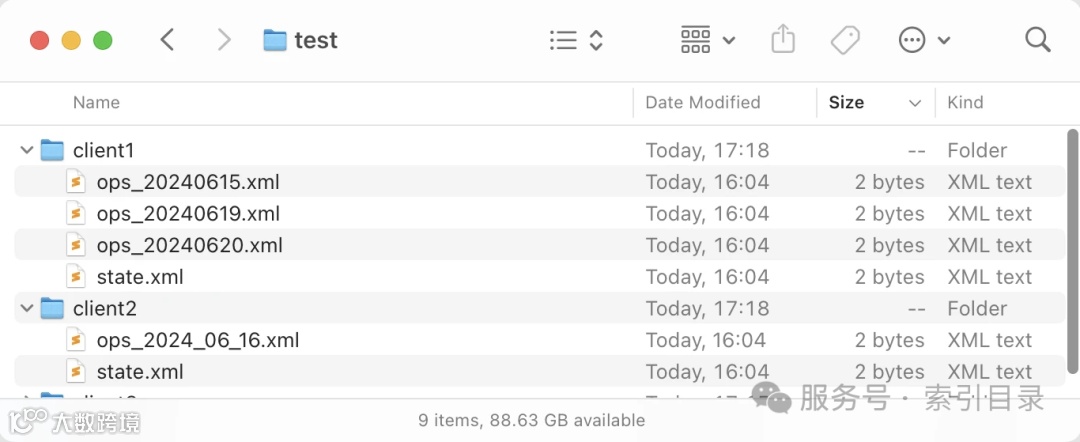This screenshot has width=1080, height=442.
Task: Sort by the Name column
Action: click(96, 102)
